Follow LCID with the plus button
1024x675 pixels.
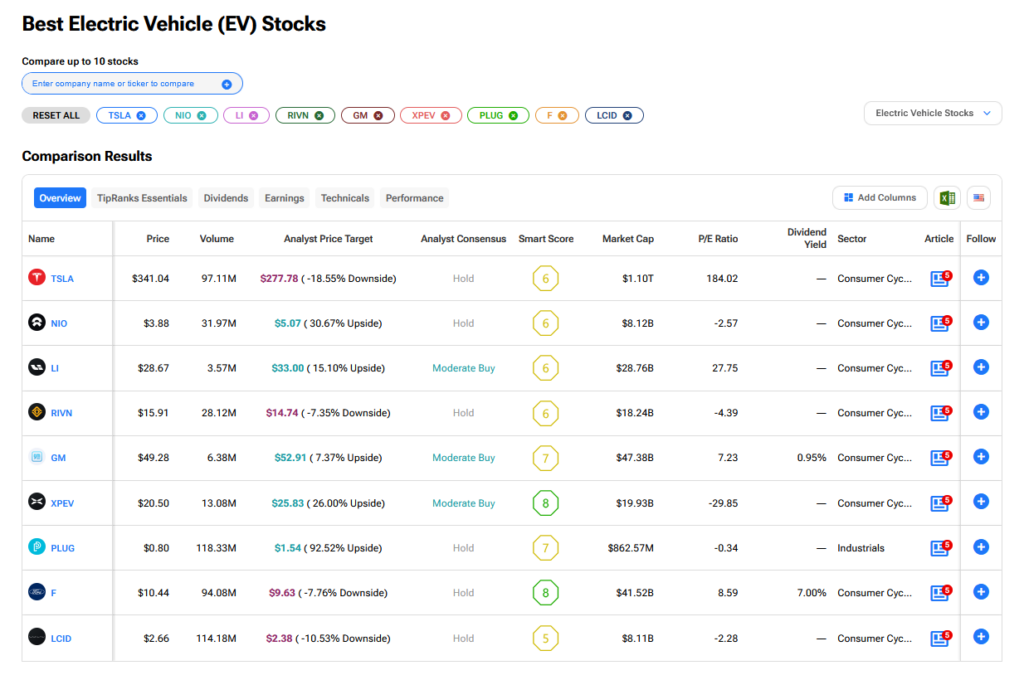pyautogui.click(x=981, y=636)
